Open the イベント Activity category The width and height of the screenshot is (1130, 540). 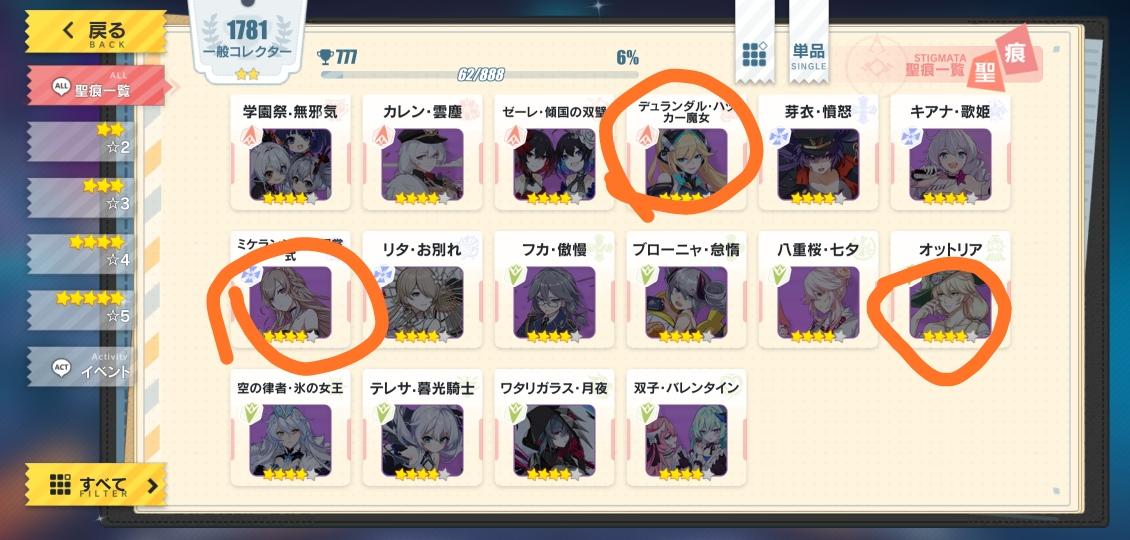coord(81,366)
